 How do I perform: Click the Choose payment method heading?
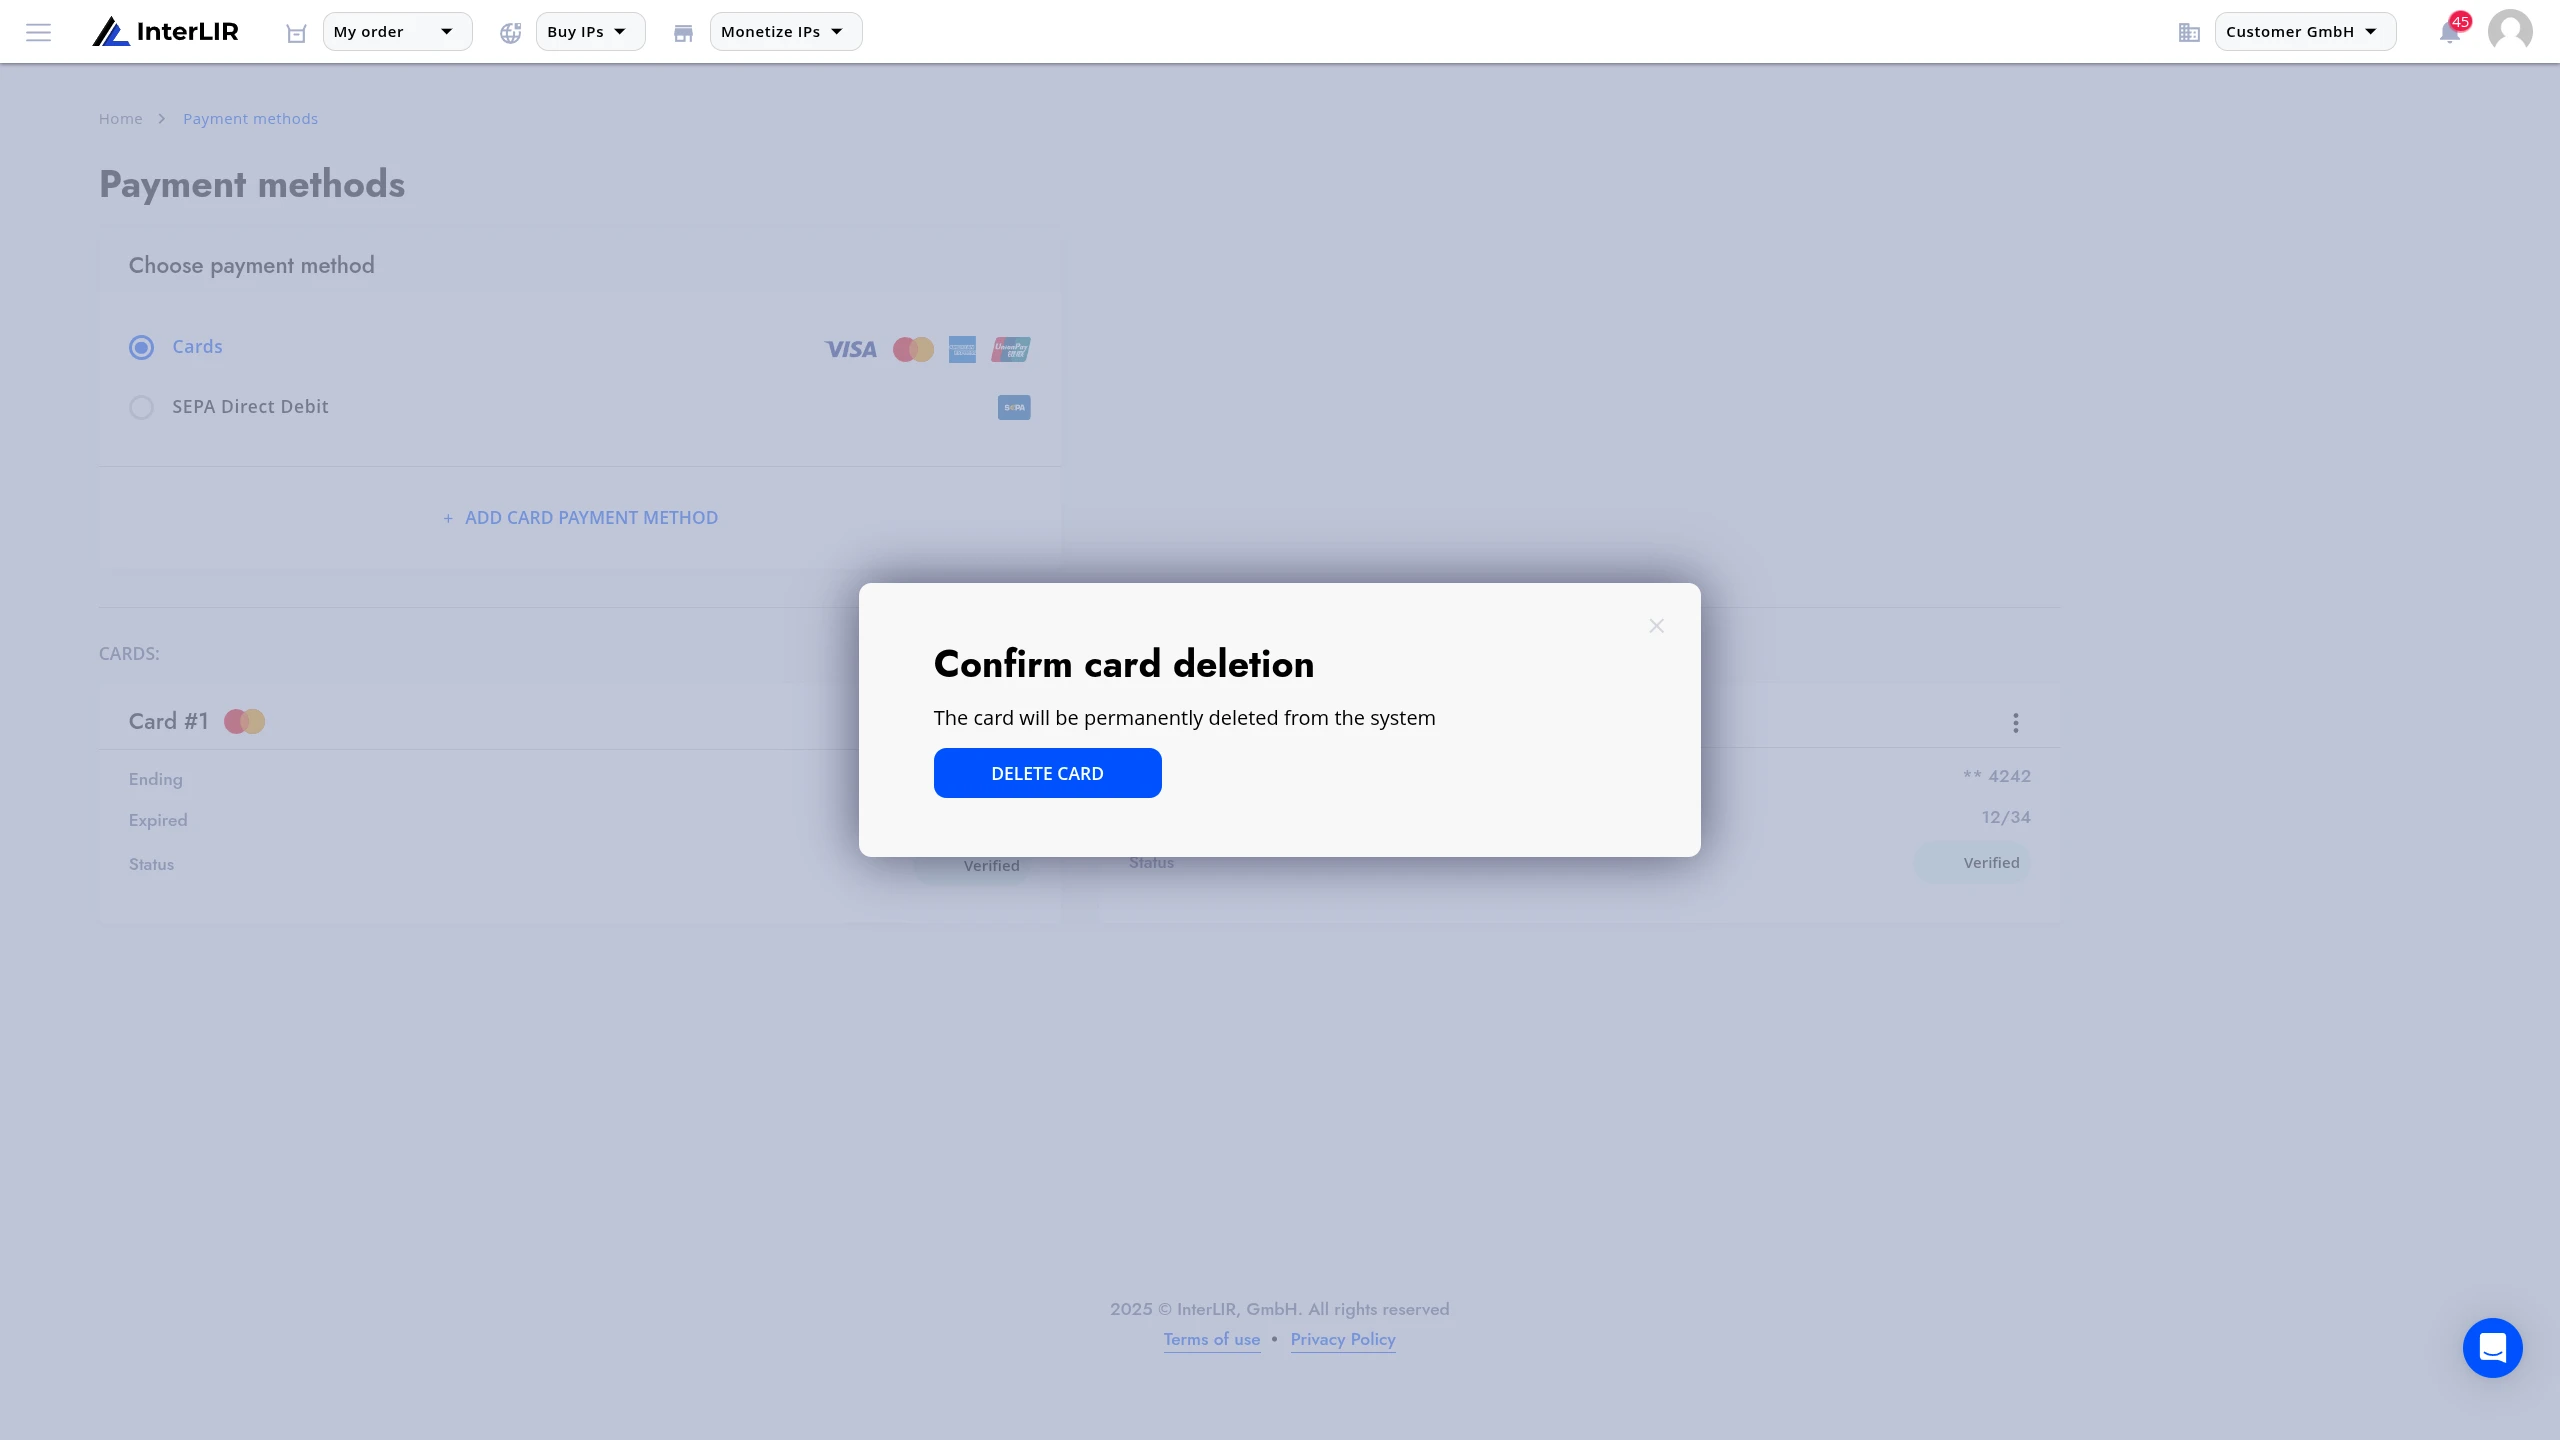click(x=251, y=265)
